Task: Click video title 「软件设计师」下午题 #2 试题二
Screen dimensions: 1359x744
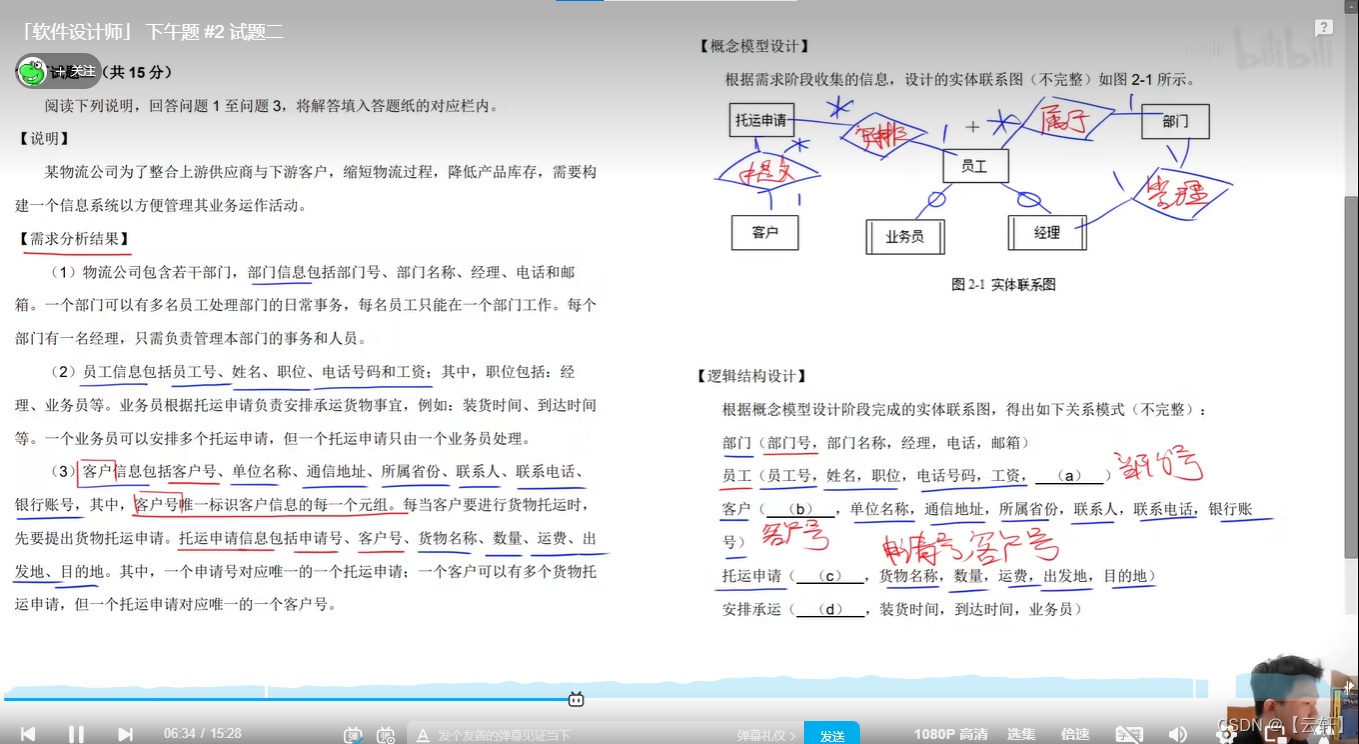Action: 151,31
